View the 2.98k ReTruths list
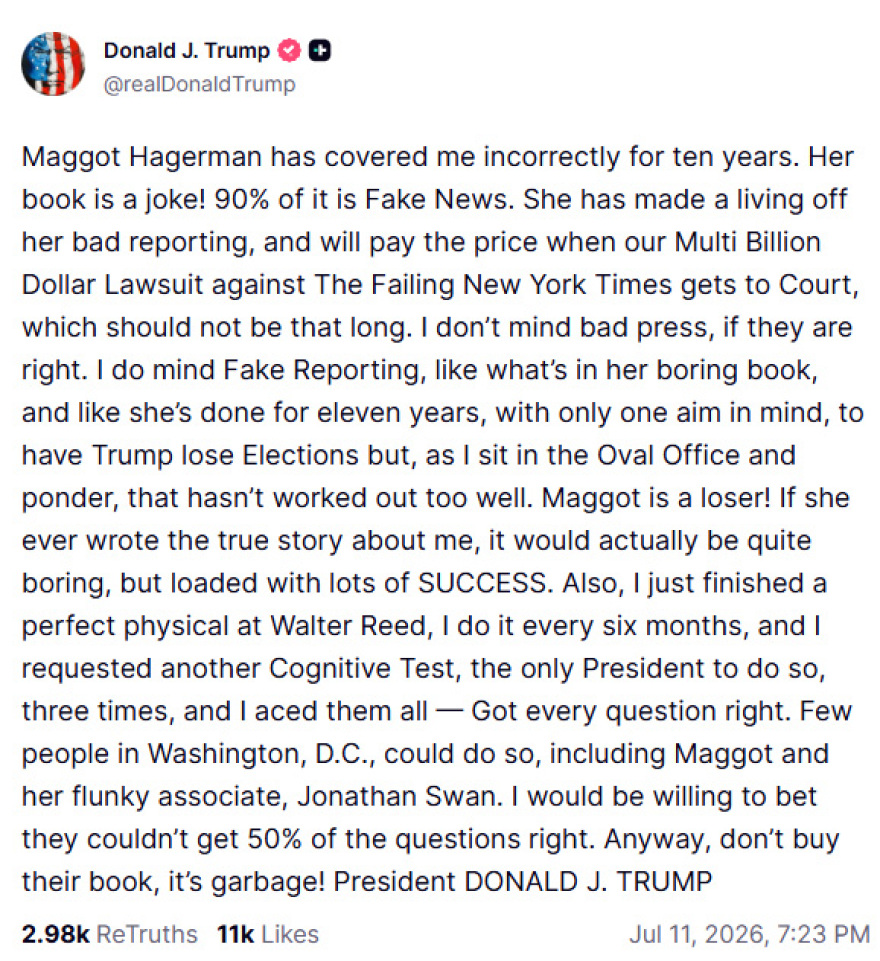880x961 pixels. (x=110, y=934)
